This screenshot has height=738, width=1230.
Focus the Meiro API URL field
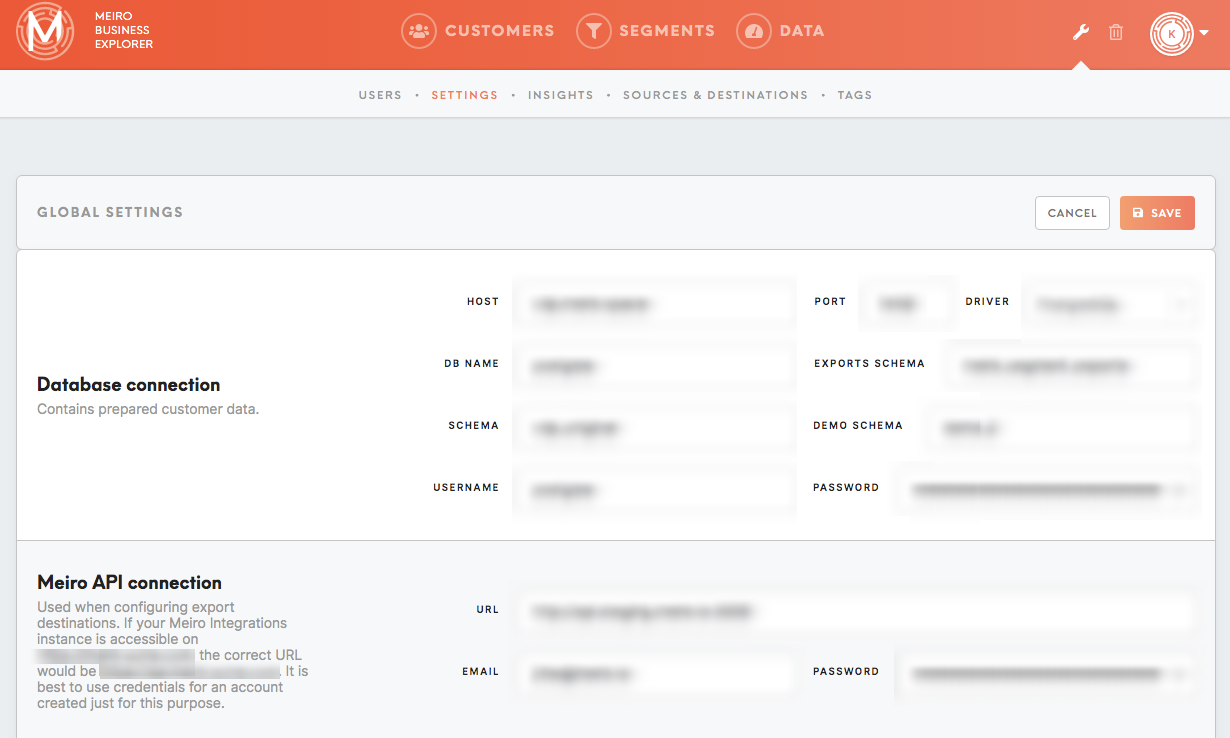tap(855, 610)
